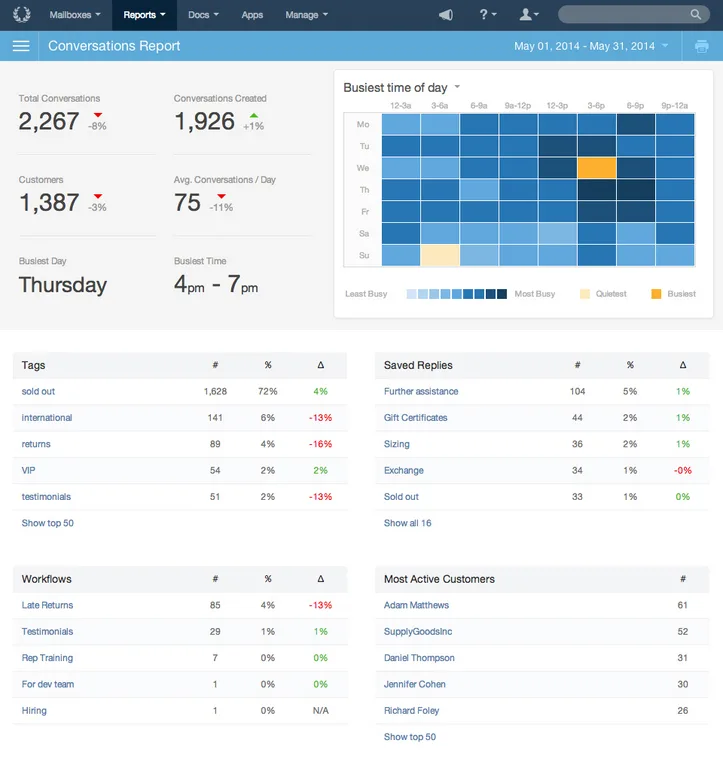
Task: Click the orange busiest heatmap cell
Action: point(597,168)
